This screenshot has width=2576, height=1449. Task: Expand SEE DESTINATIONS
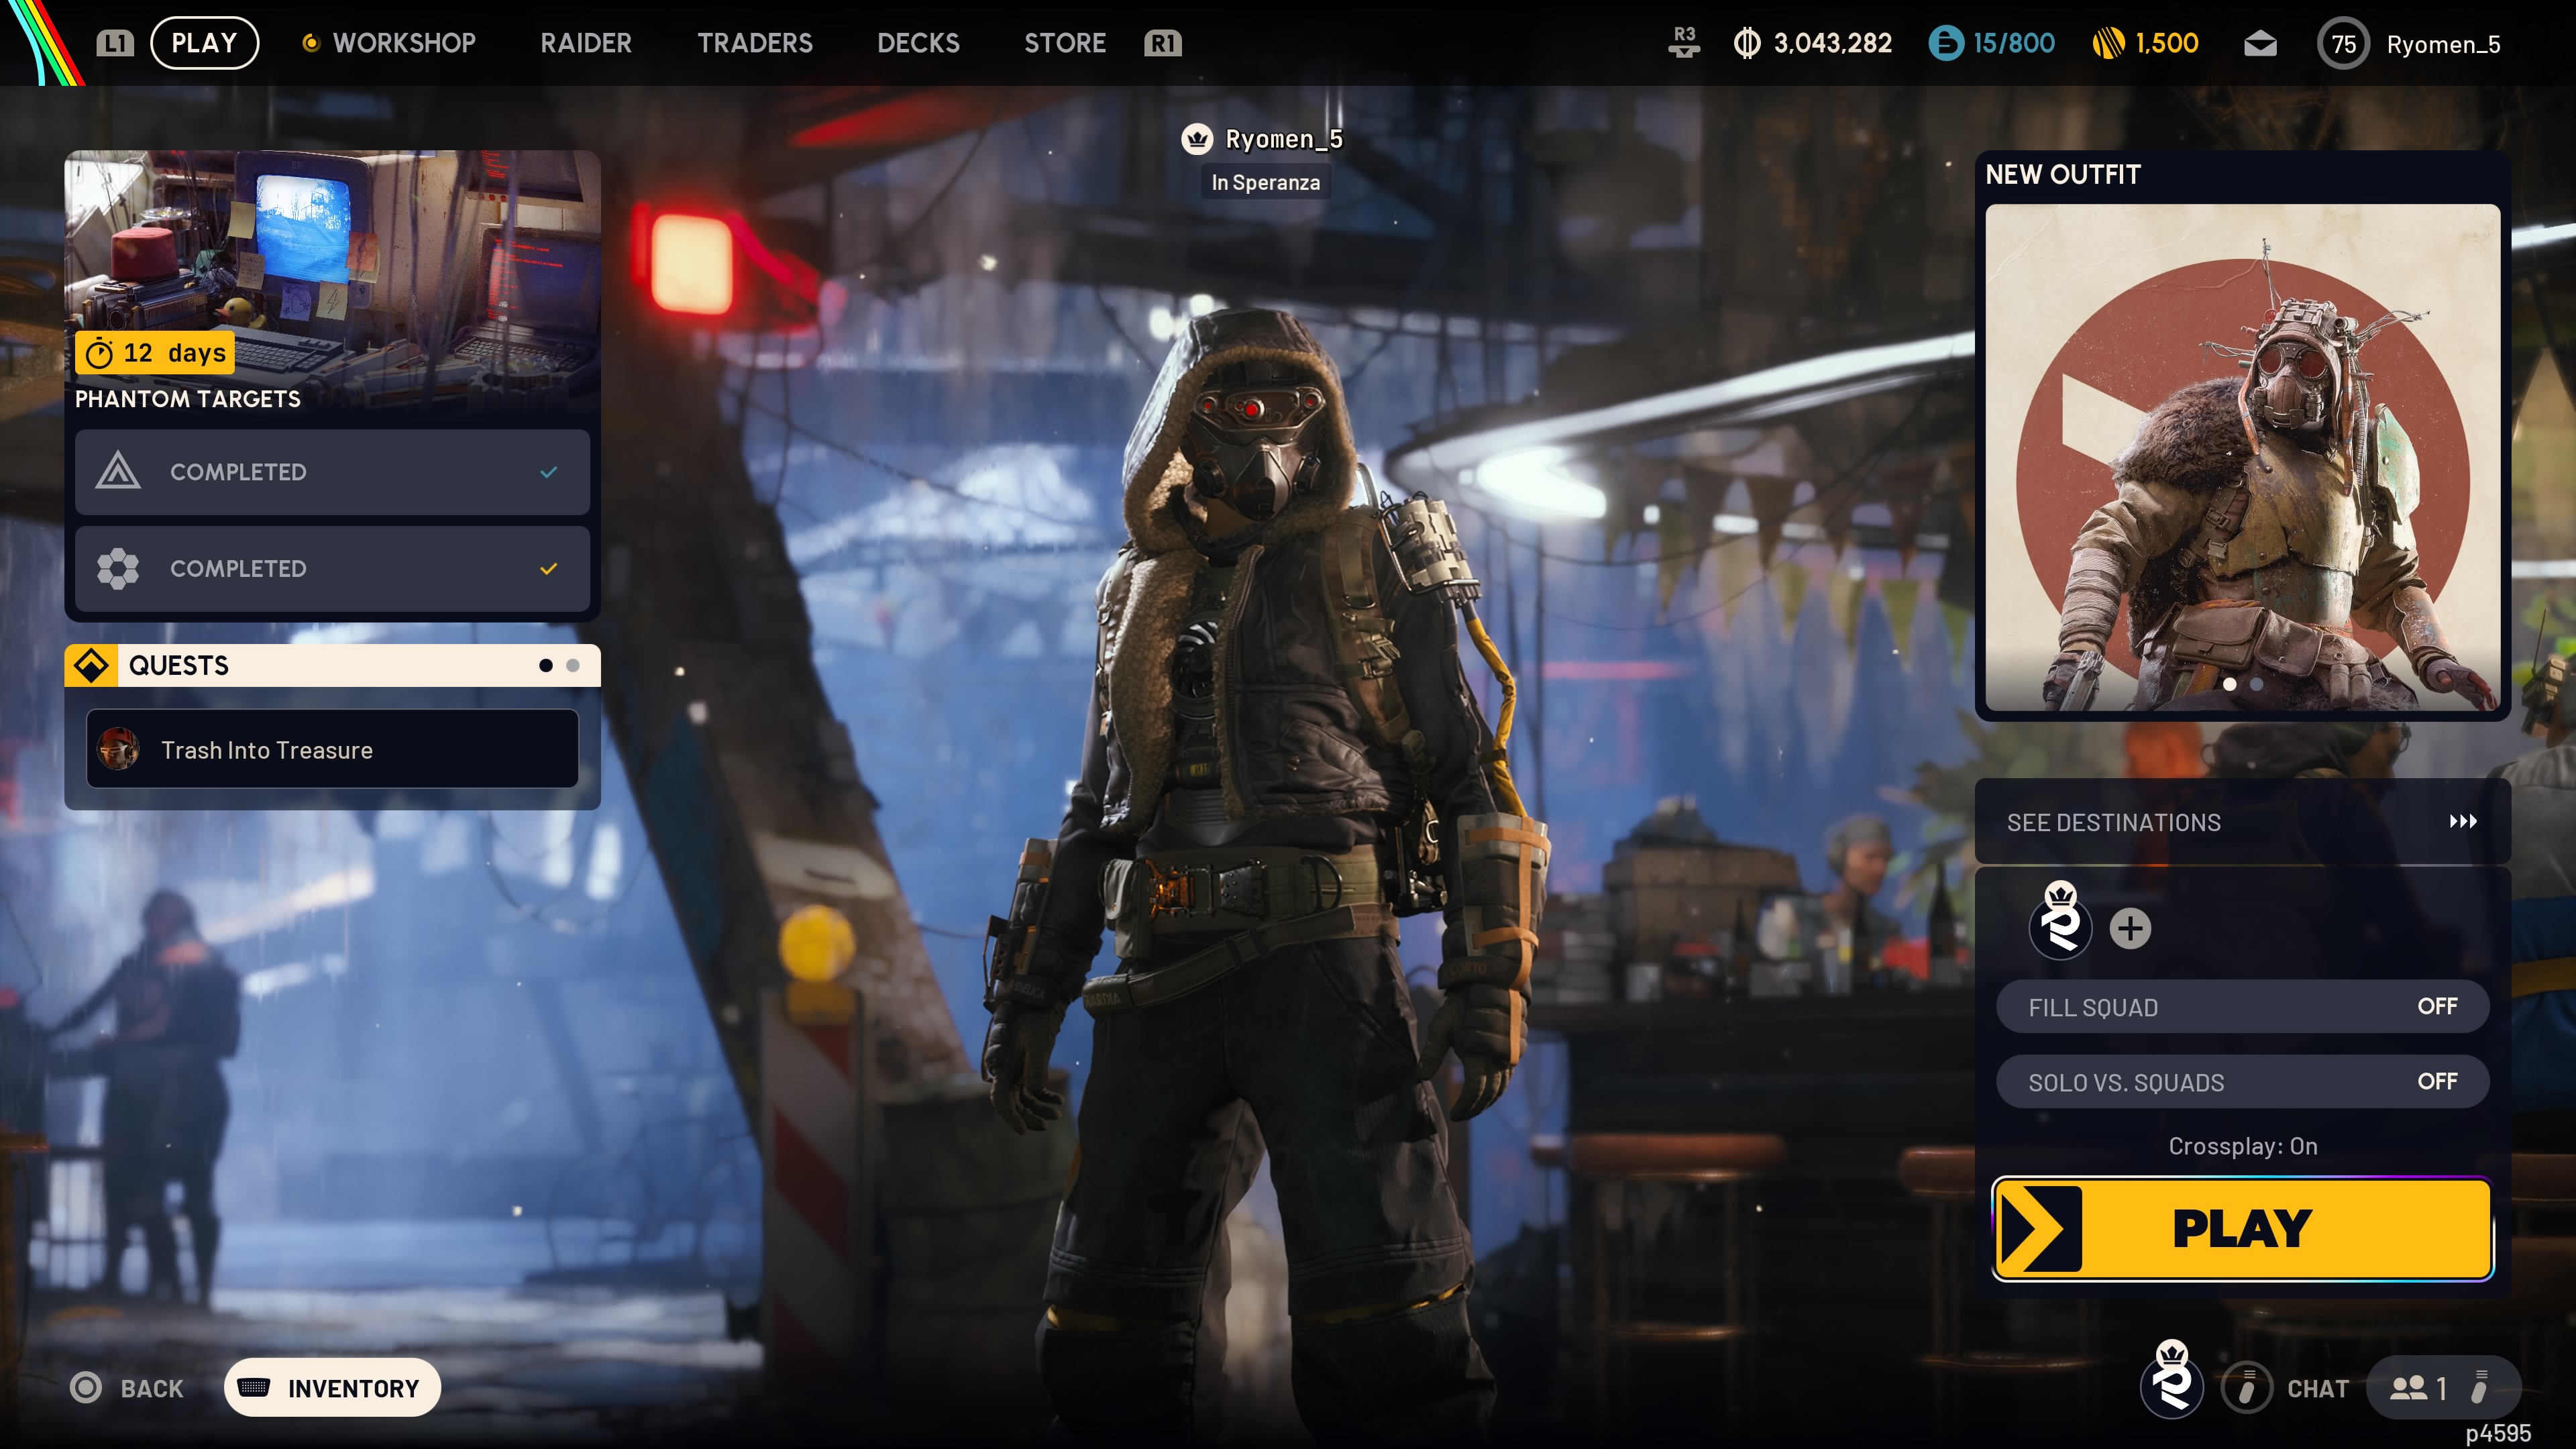click(x=2242, y=822)
